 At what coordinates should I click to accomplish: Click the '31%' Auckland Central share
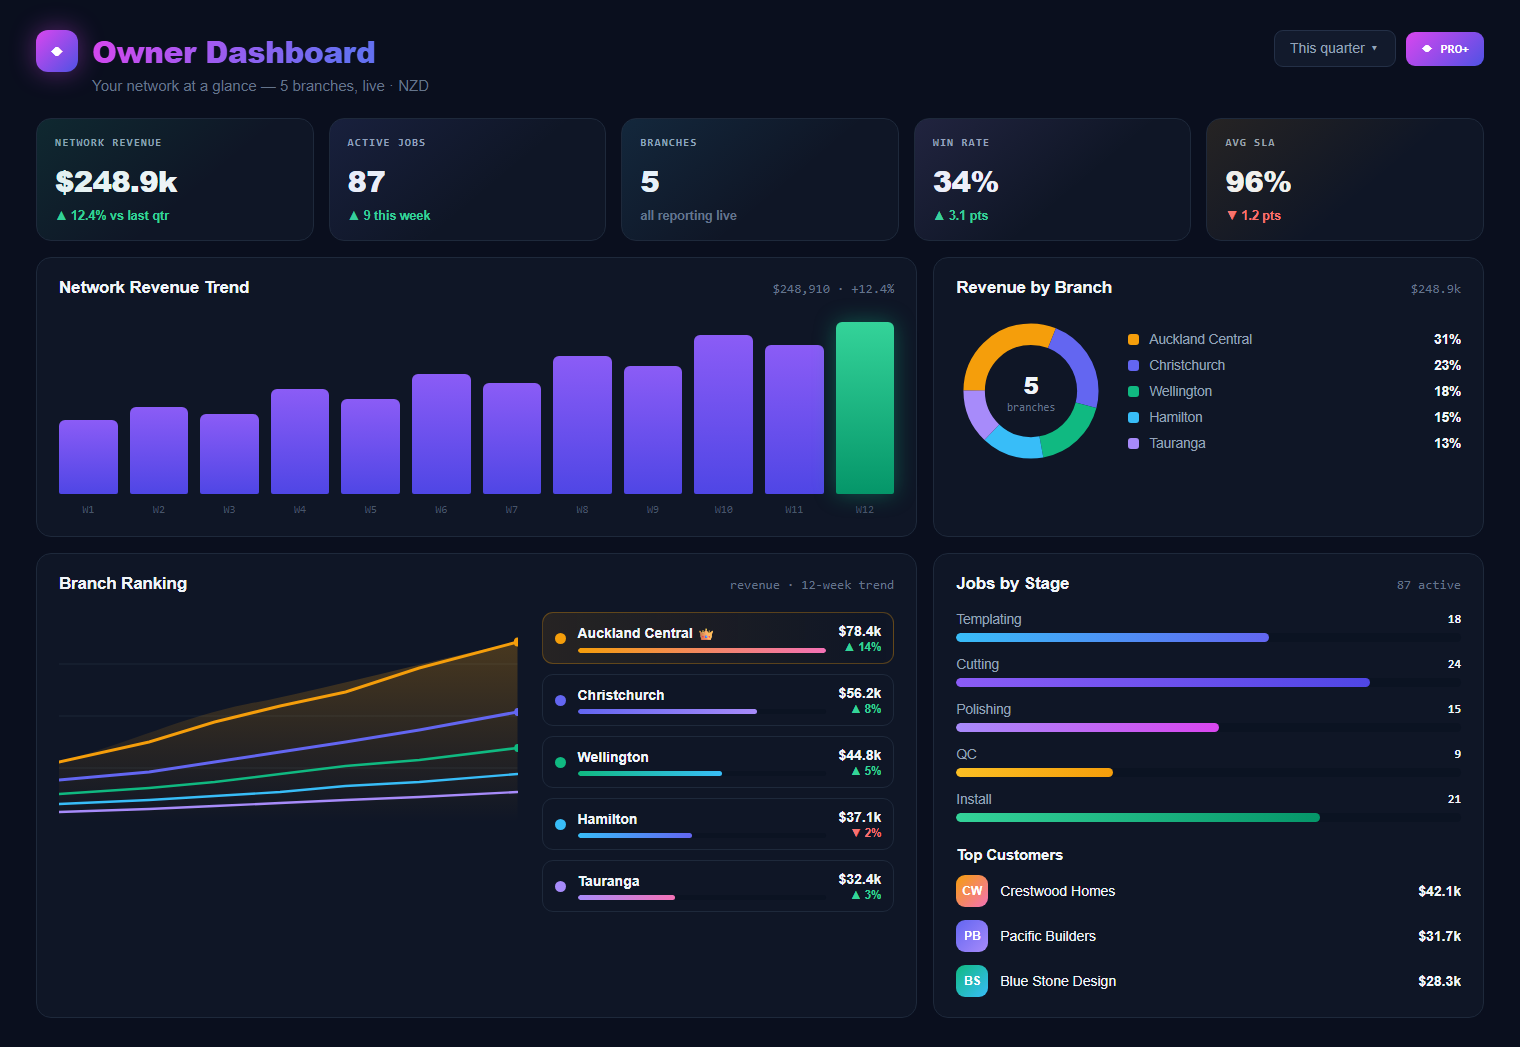(x=1447, y=339)
